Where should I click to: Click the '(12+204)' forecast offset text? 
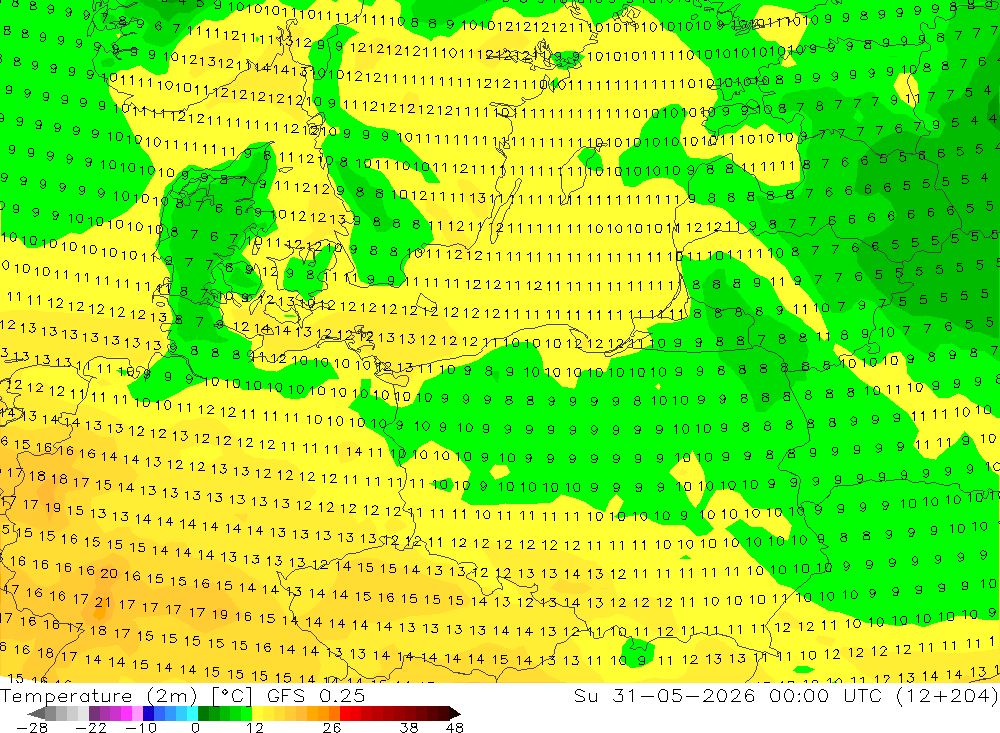click(x=946, y=696)
